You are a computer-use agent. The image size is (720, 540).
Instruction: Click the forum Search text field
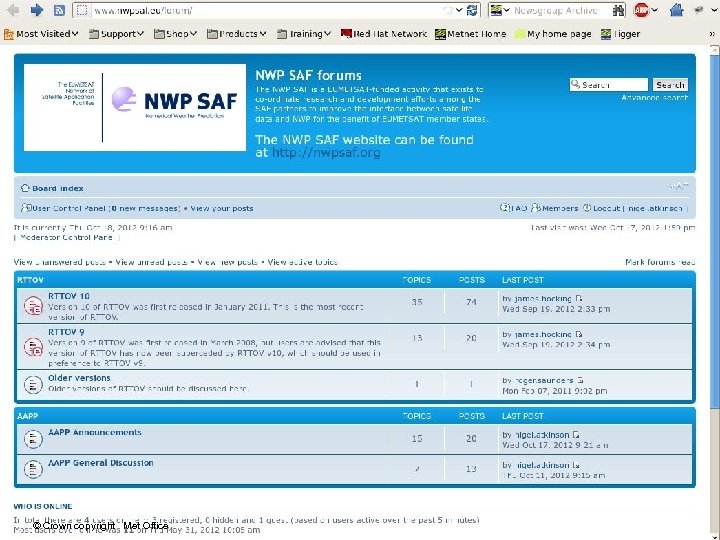608,84
